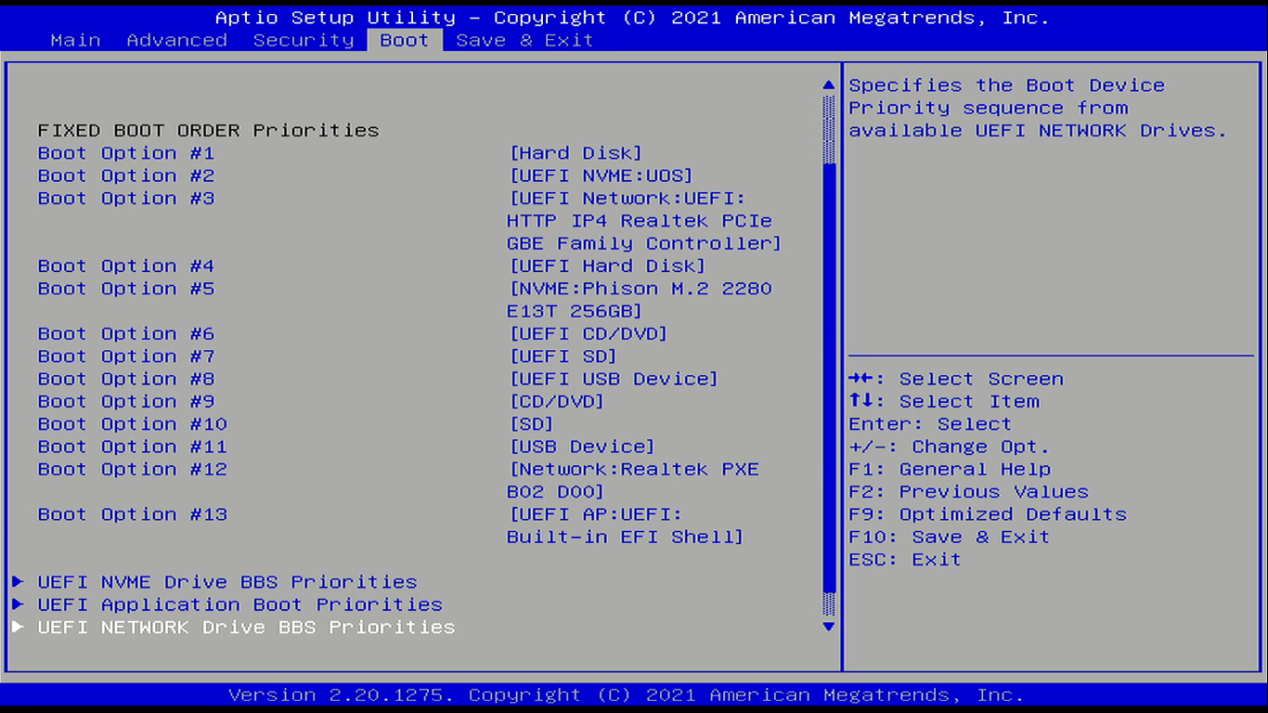Select the UEFI NVME:UOS boot value
1268x713 pixels.
600,176
